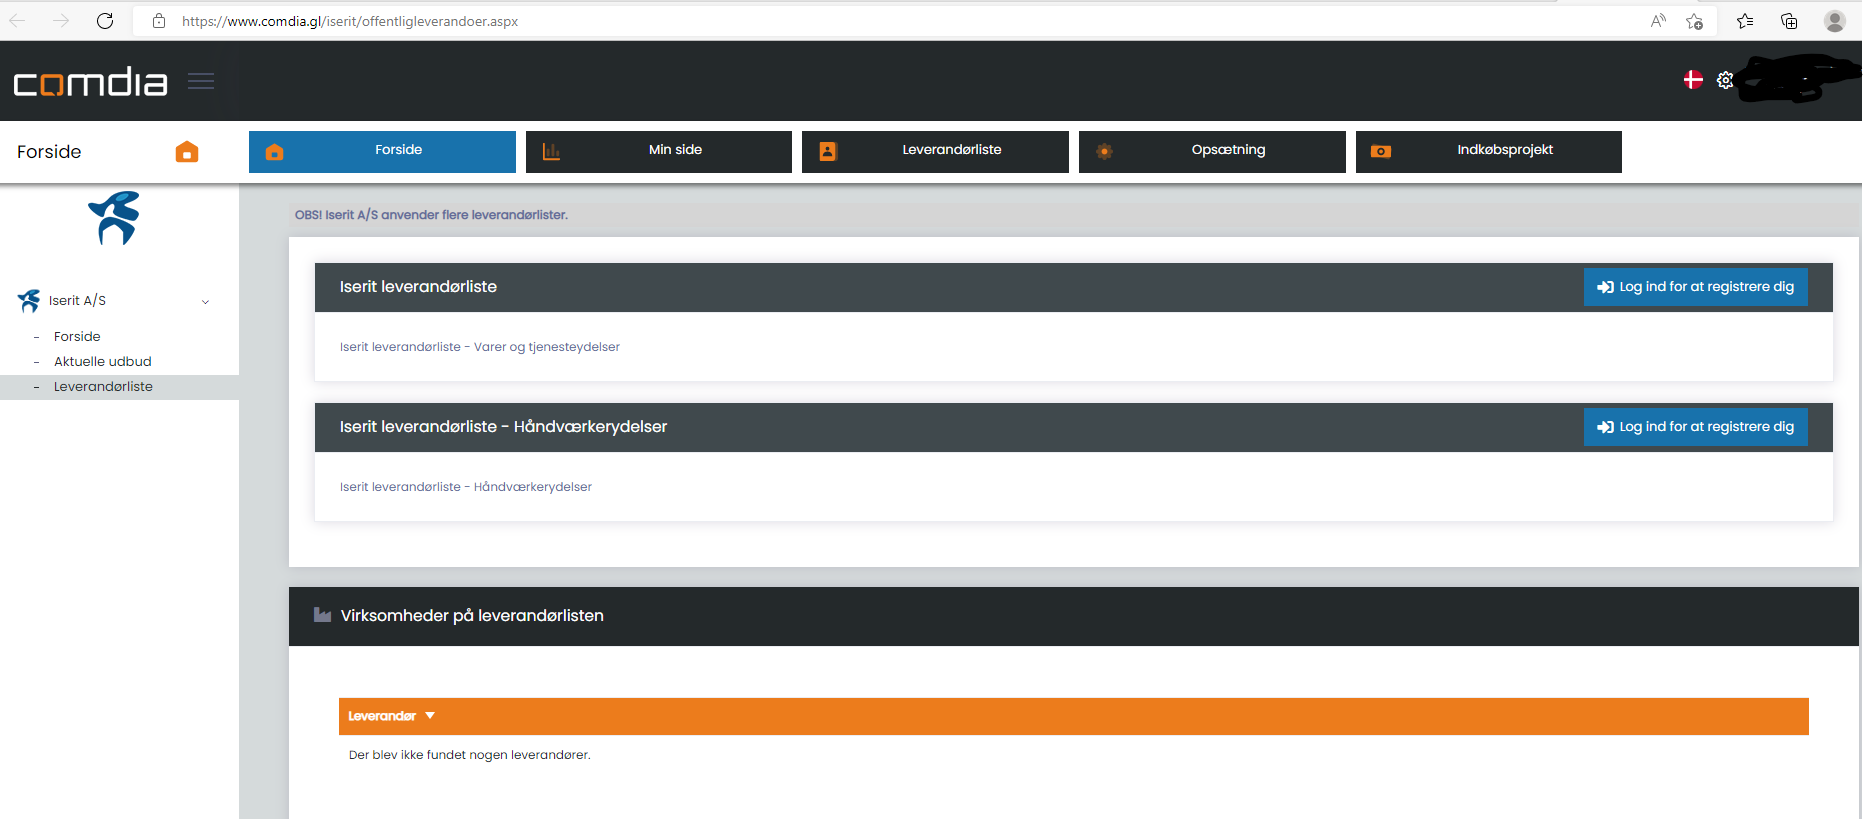Go forward in browser history
1865x819 pixels.
(61, 21)
